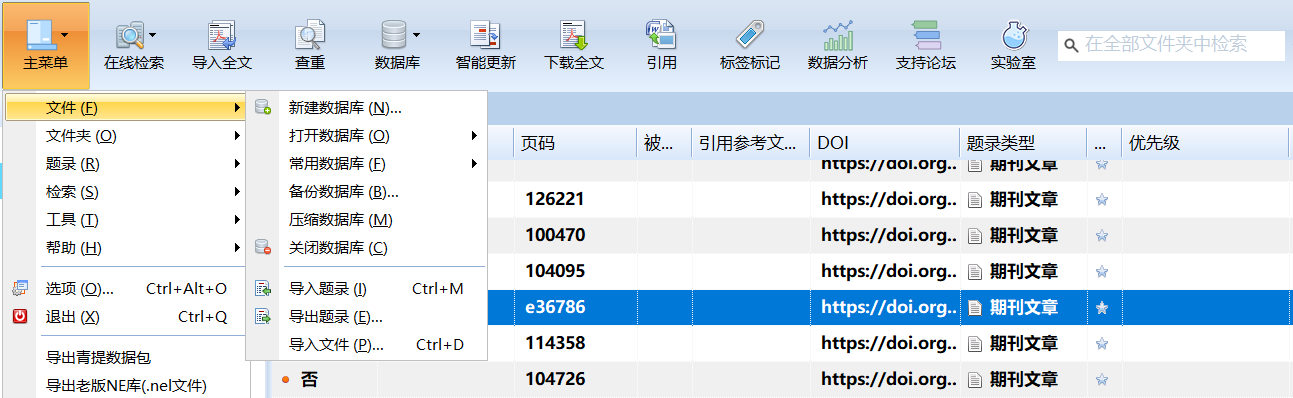Choose 导入题录 (I) menu entry
The height and width of the screenshot is (398, 1293).
tap(366, 289)
